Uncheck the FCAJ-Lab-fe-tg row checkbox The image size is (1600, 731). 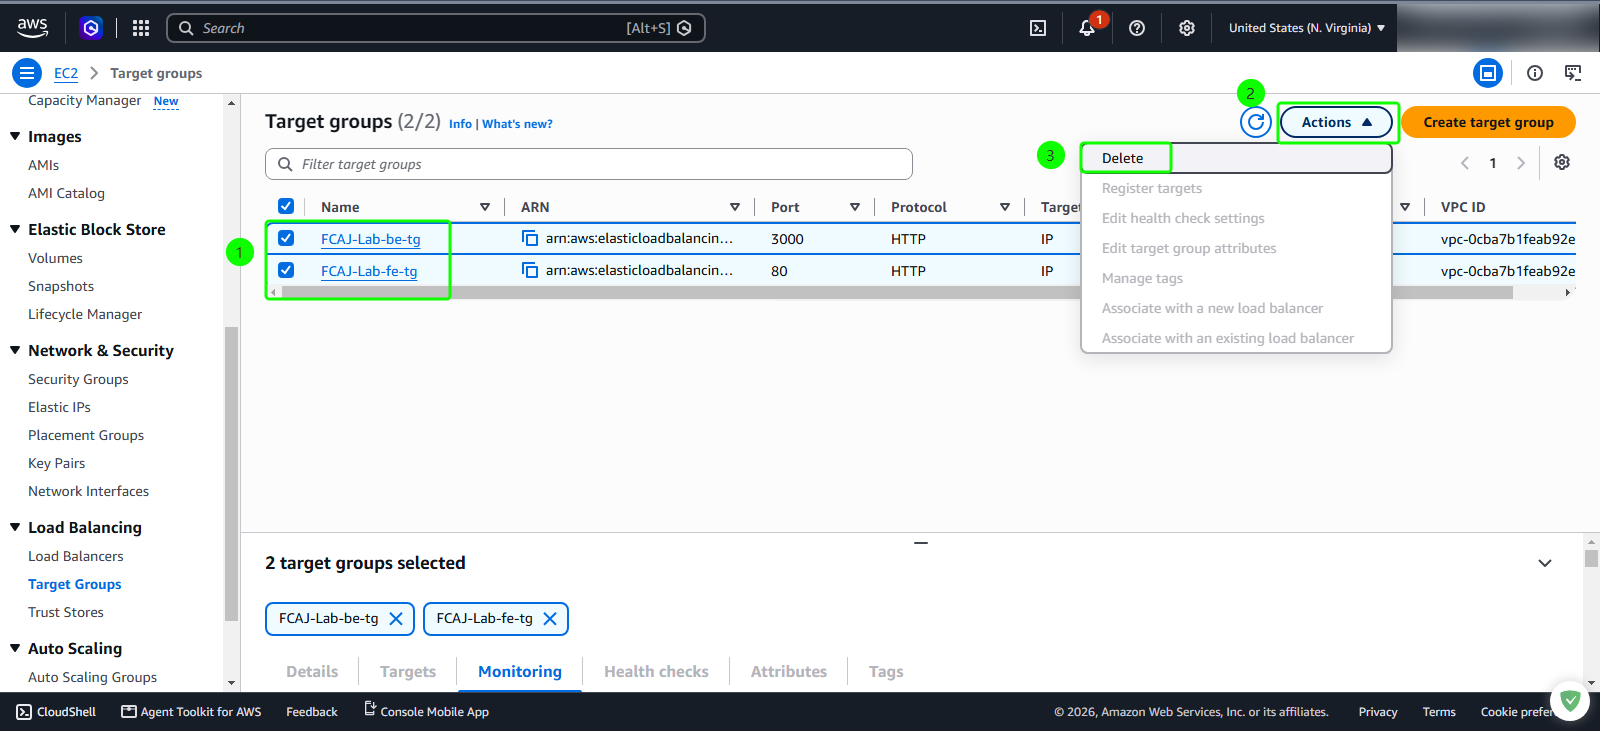[x=286, y=270]
